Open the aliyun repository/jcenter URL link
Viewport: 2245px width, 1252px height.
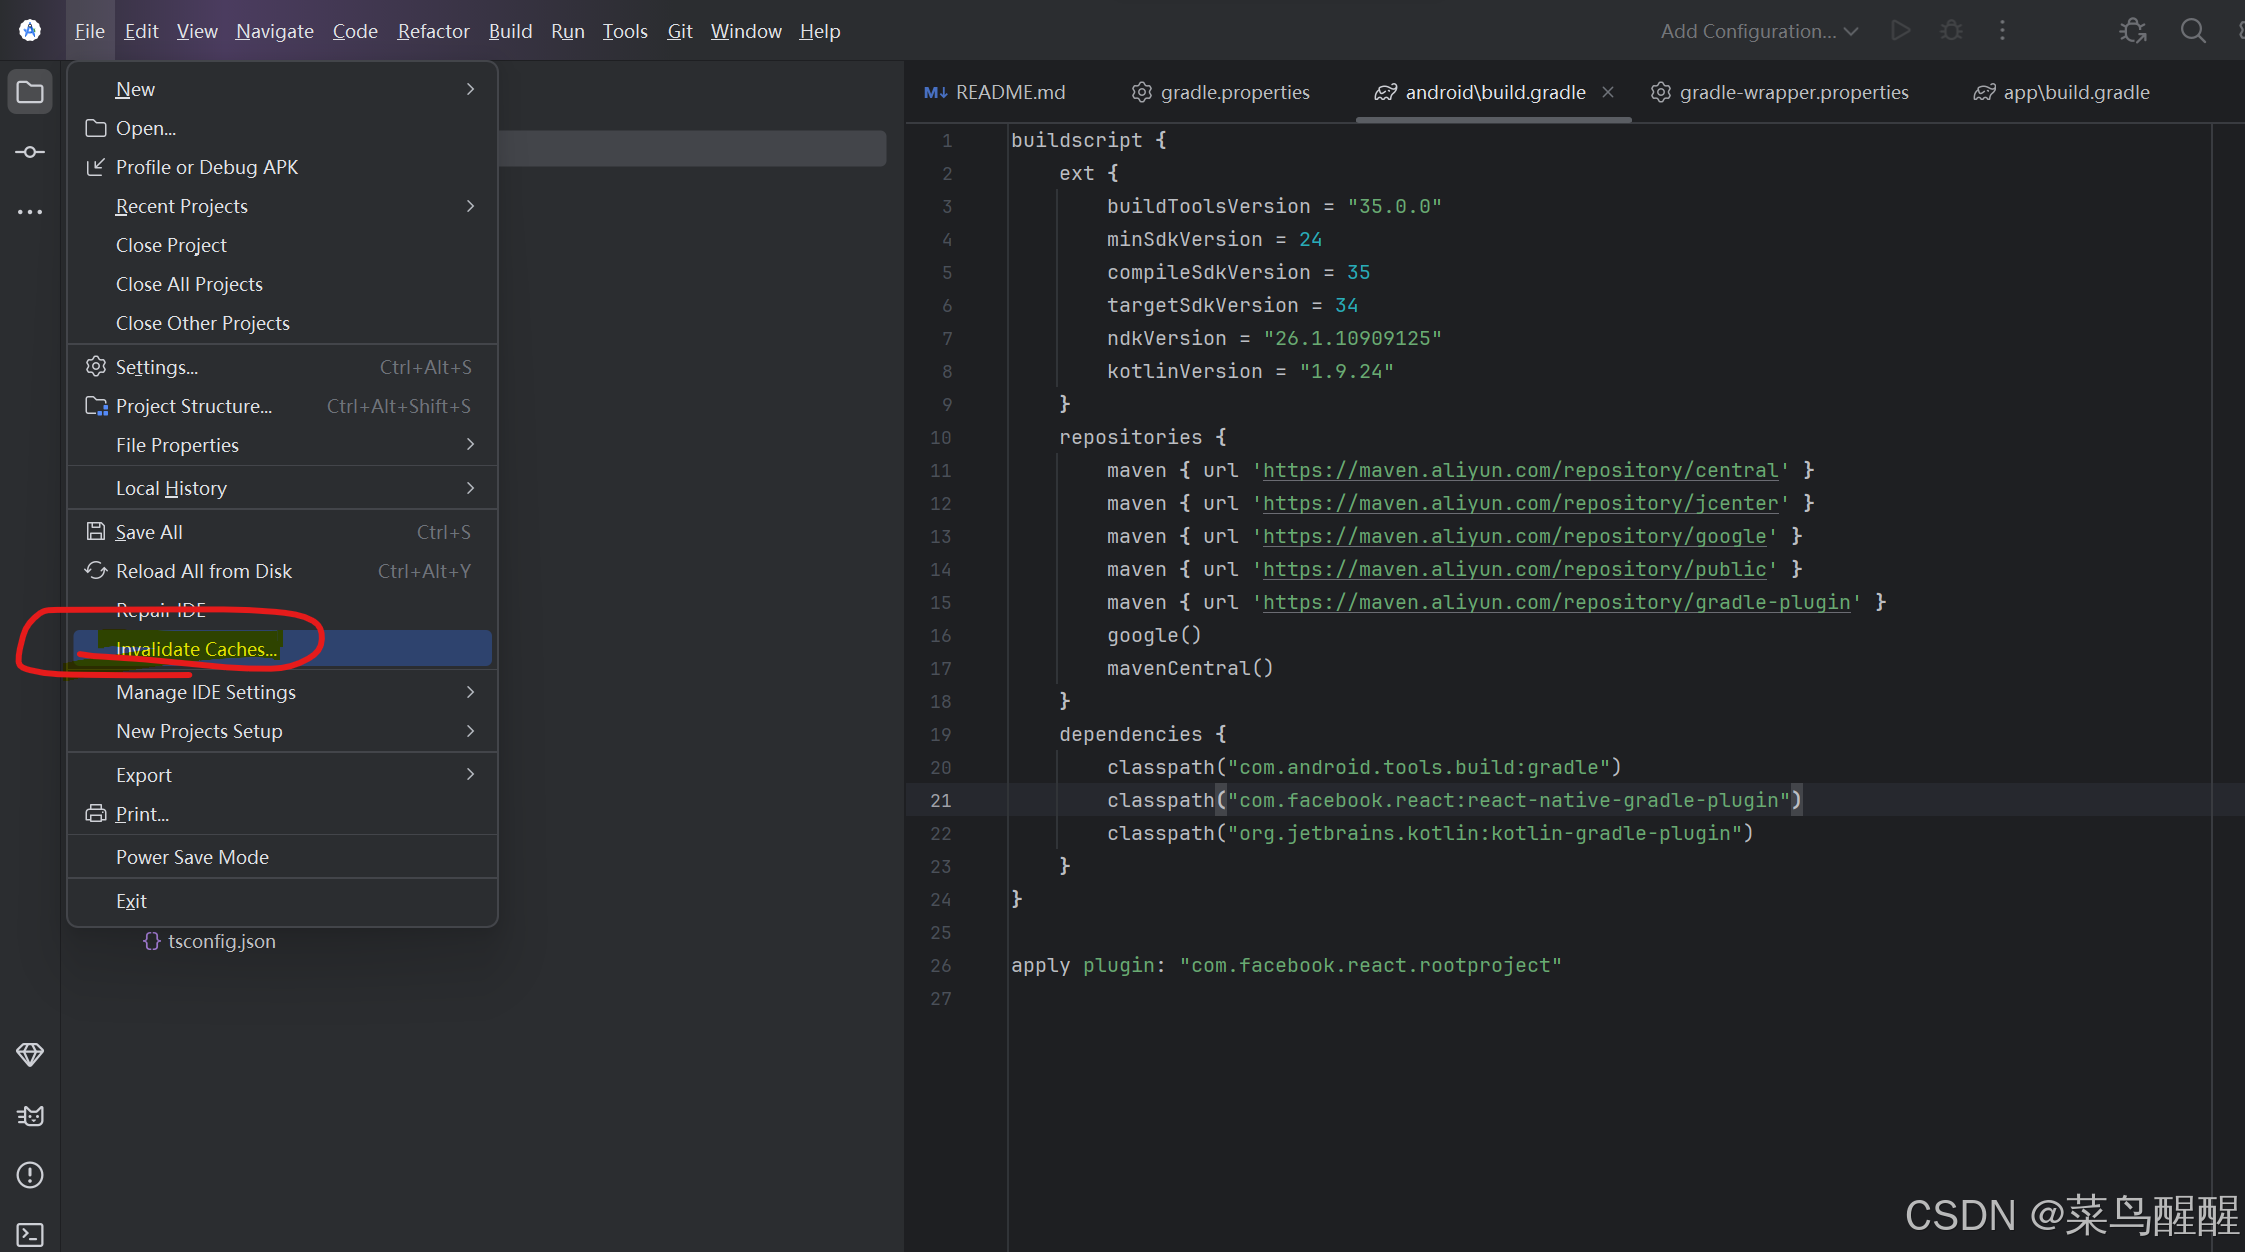1520,503
